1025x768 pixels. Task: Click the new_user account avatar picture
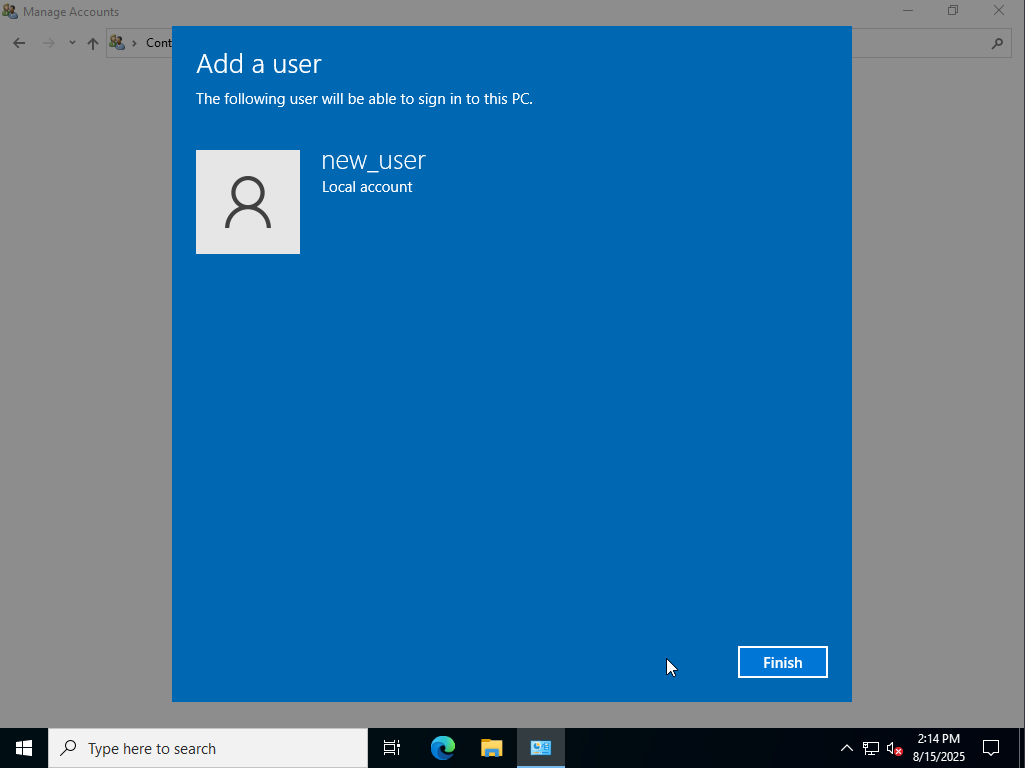(248, 202)
